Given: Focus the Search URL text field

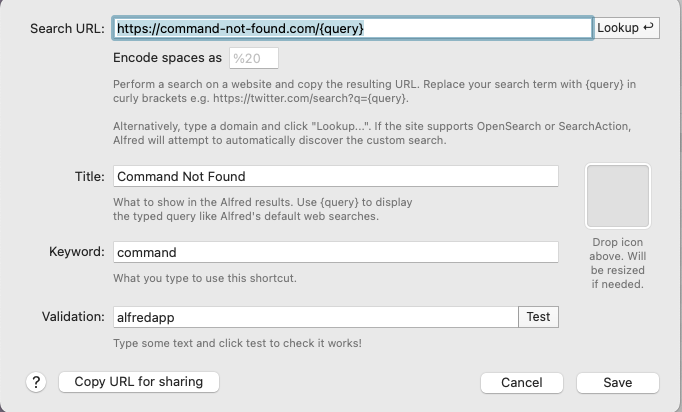Looking at the screenshot, I should click(352, 28).
